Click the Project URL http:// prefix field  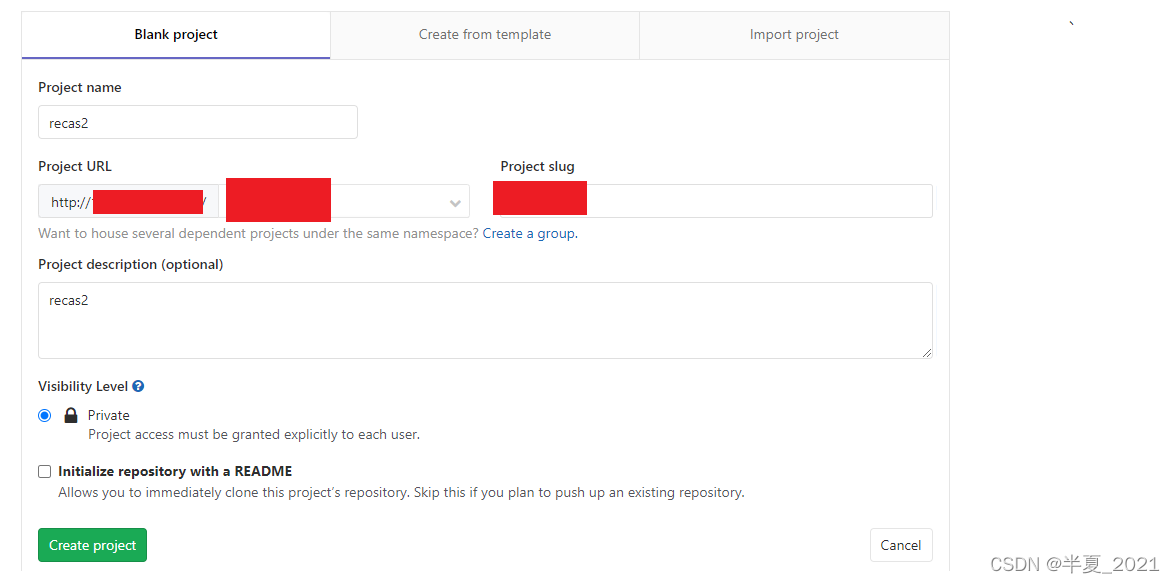[128, 202]
